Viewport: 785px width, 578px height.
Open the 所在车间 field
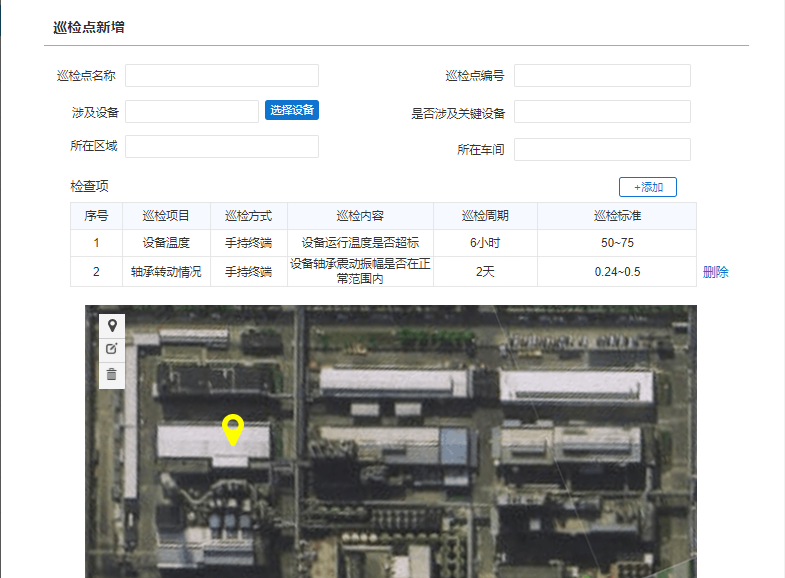click(602, 149)
